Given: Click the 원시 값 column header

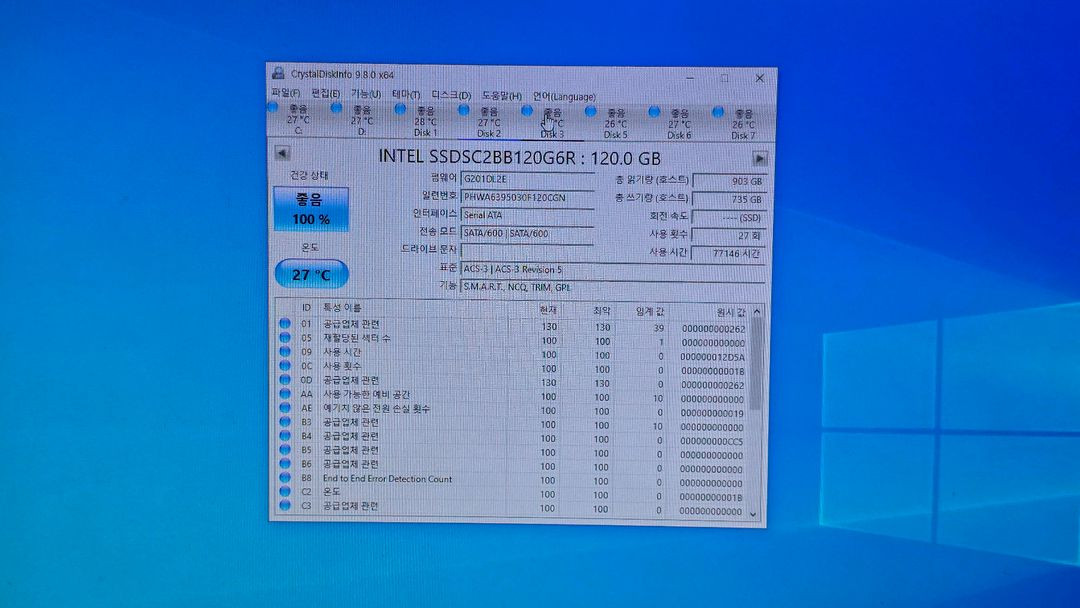Looking at the screenshot, I should (x=730, y=313).
